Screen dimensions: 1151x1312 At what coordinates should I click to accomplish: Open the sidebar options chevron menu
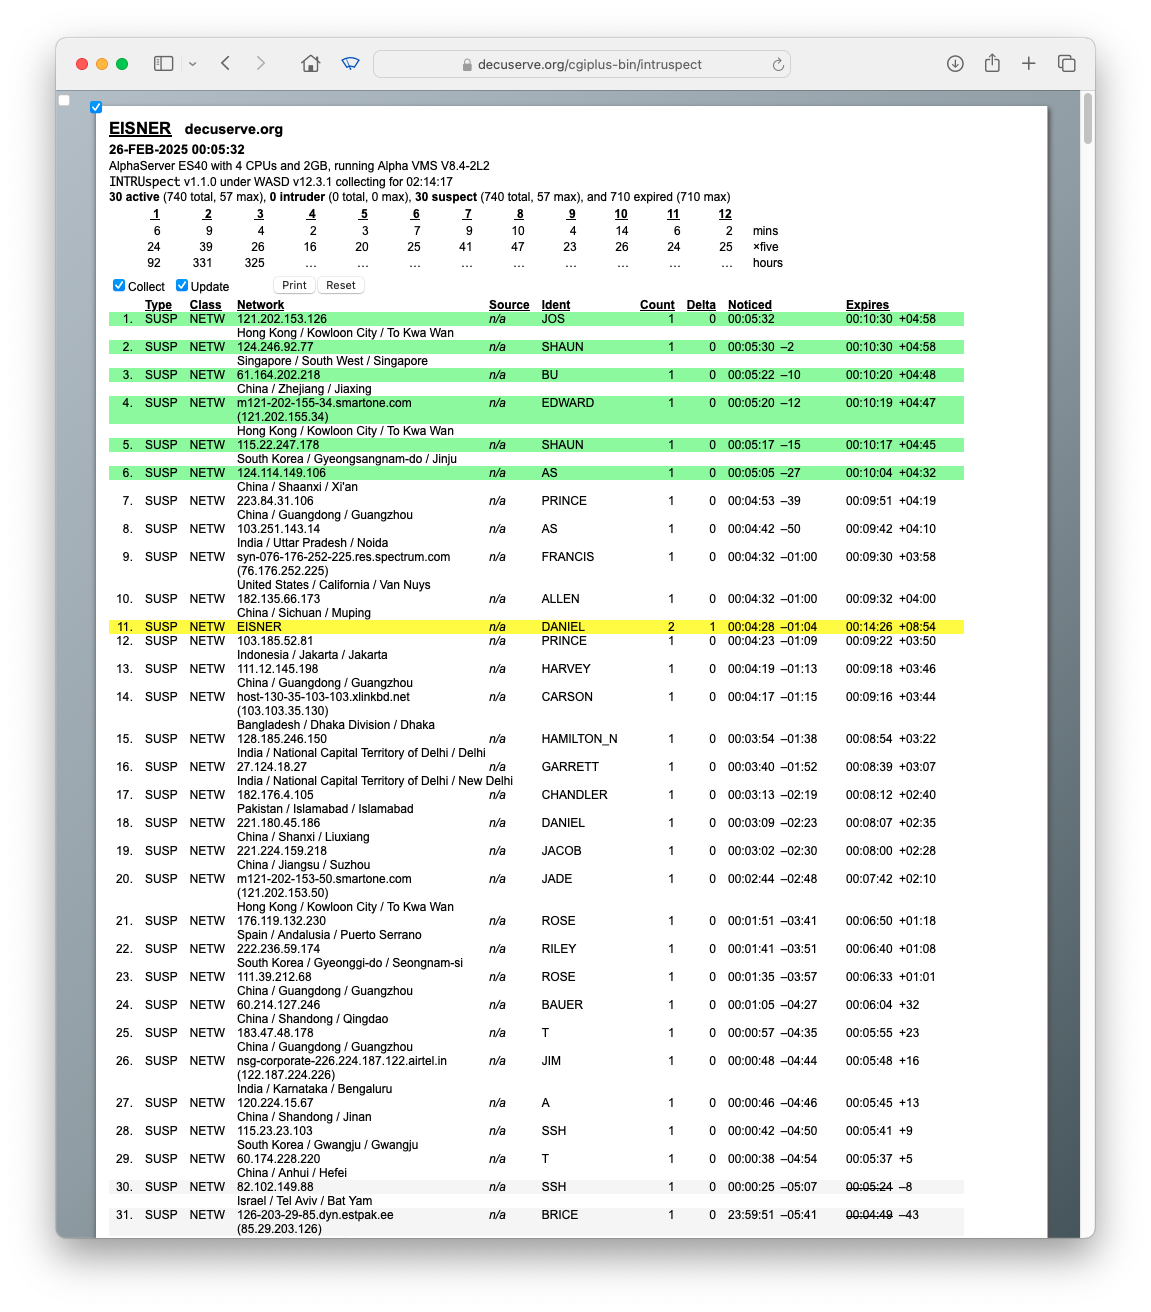pyautogui.click(x=192, y=64)
